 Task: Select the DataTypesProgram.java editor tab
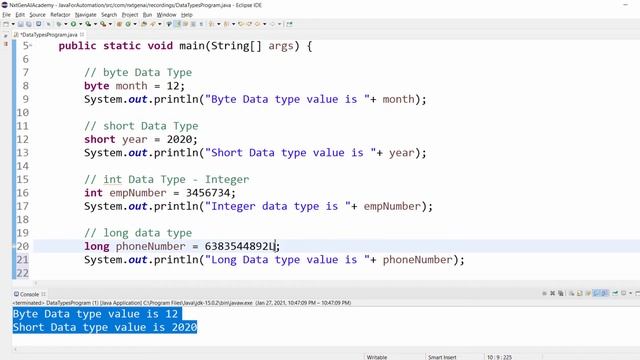coord(49,35)
